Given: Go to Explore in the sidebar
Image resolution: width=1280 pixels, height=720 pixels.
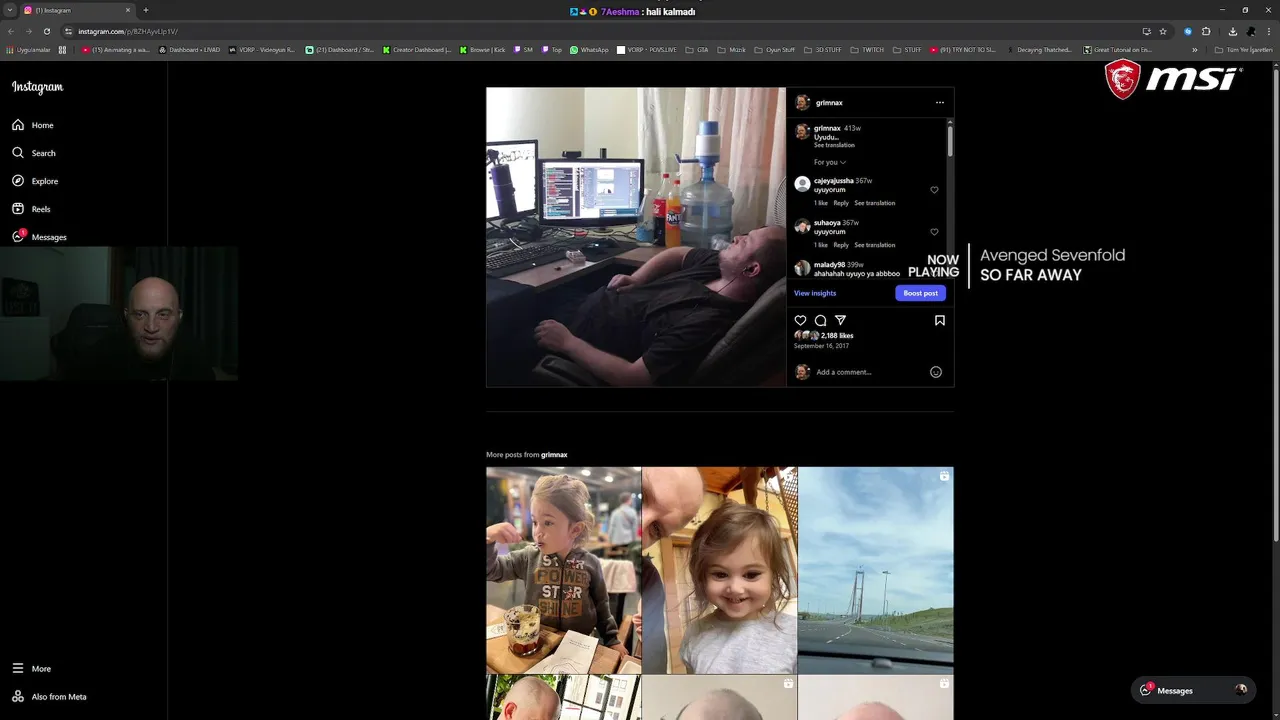Looking at the screenshot, I should coord(35,181).
